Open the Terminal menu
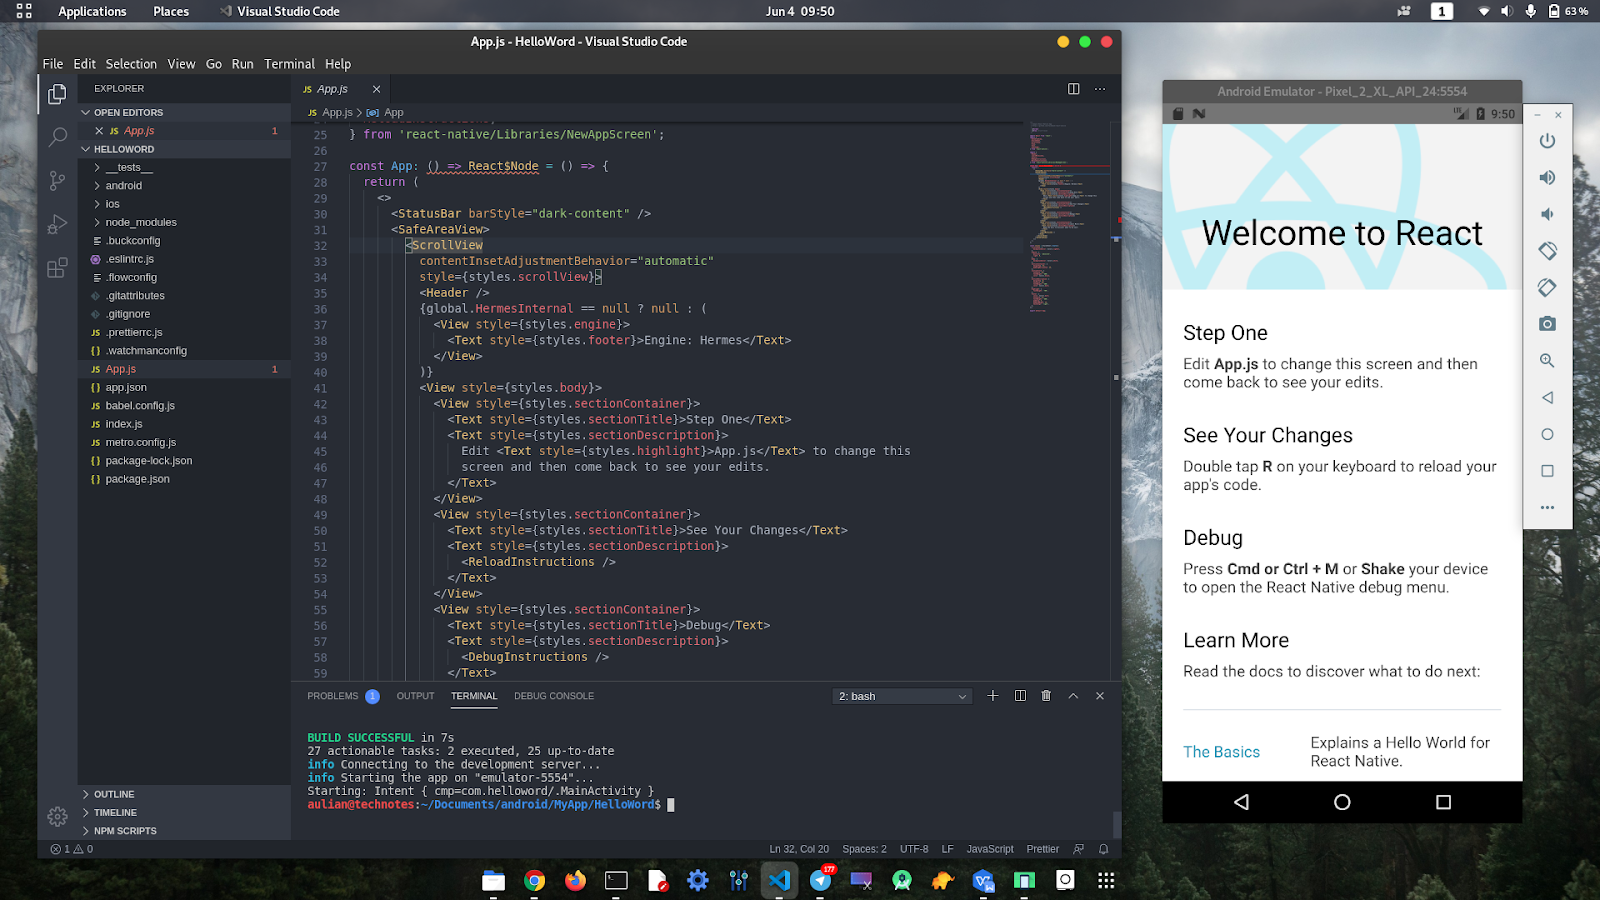1600x900 pixels. [289, 64]
